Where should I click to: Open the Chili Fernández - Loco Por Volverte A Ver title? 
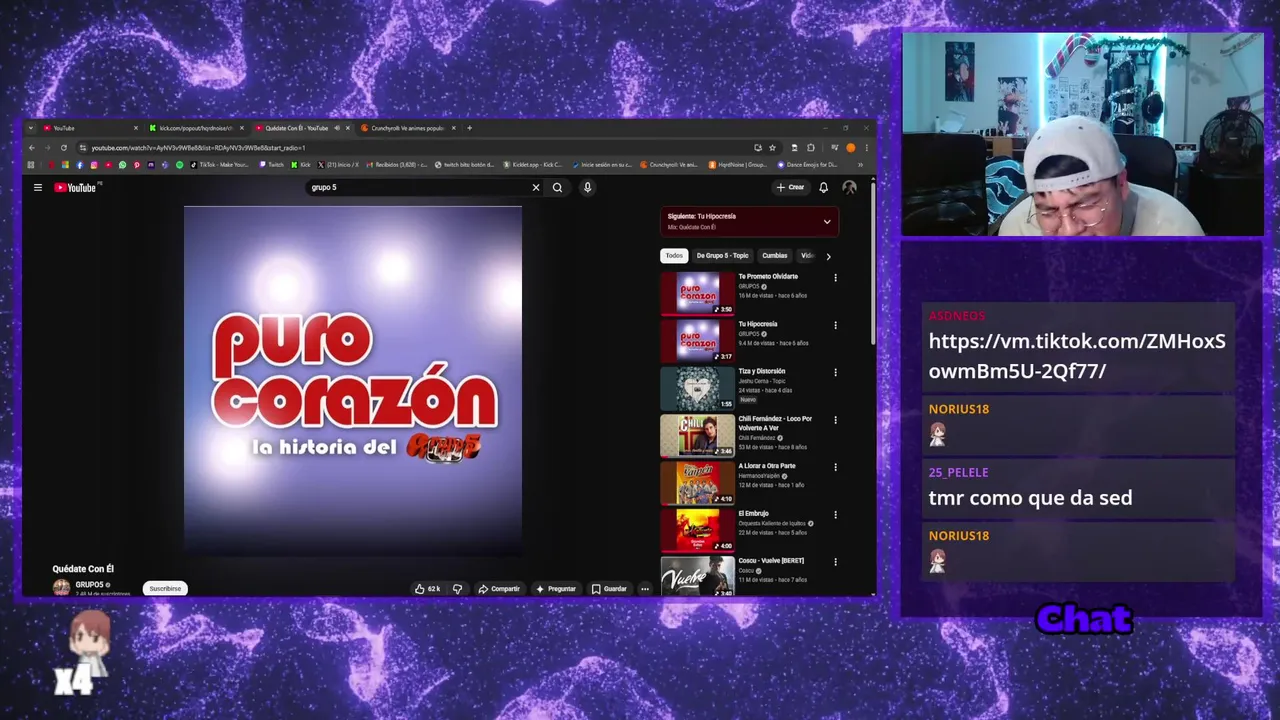click(x=775, y=423)
